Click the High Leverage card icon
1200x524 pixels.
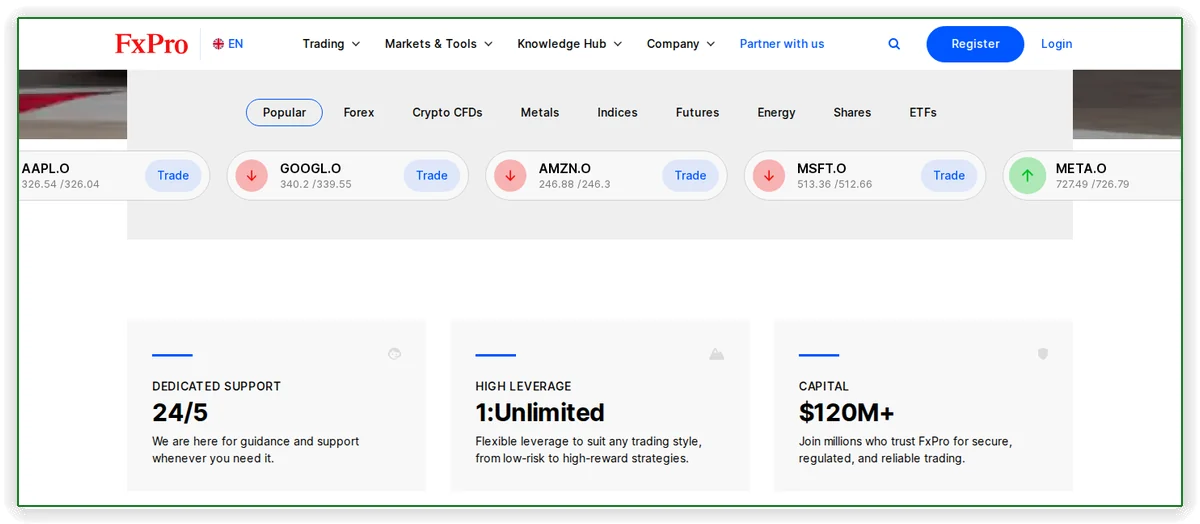coord(716,354)
